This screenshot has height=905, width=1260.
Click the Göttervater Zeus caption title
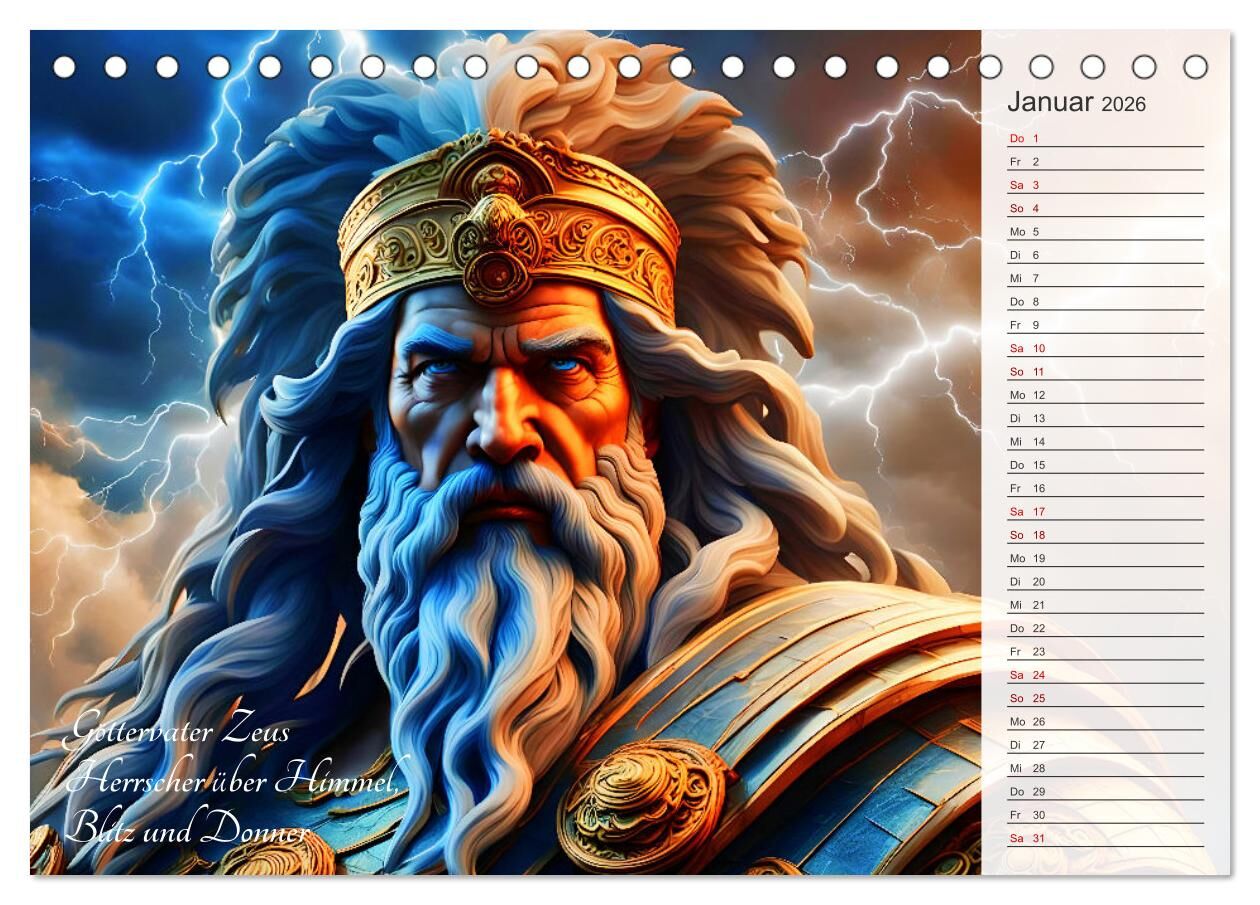177,732
